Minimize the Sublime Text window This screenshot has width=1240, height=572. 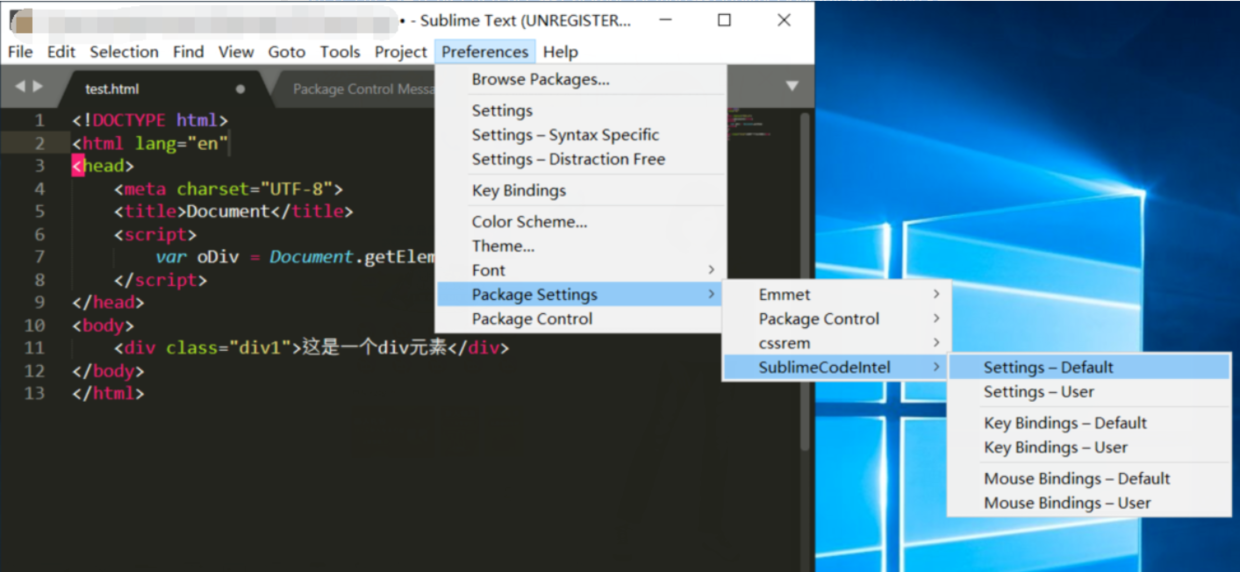coord(665,20)
